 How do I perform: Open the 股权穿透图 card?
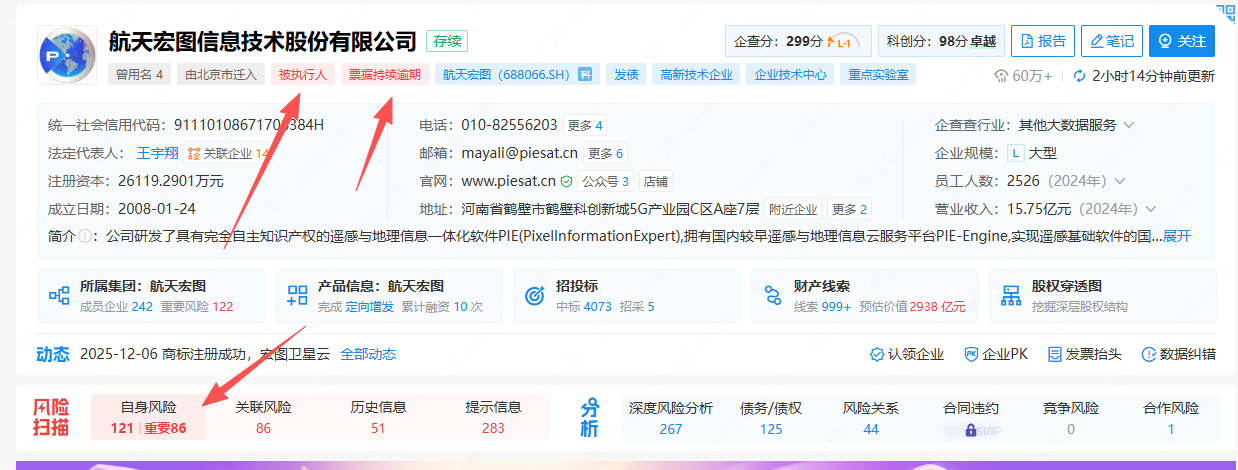coord(1103,296)
